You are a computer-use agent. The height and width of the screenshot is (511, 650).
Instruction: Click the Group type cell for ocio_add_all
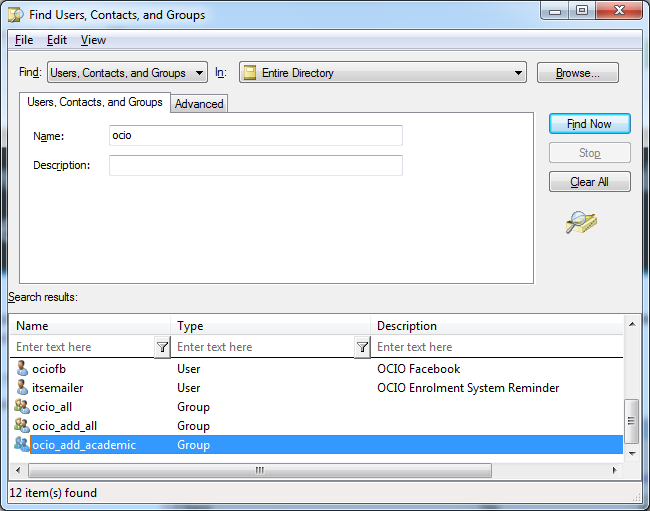click(193, 426)
